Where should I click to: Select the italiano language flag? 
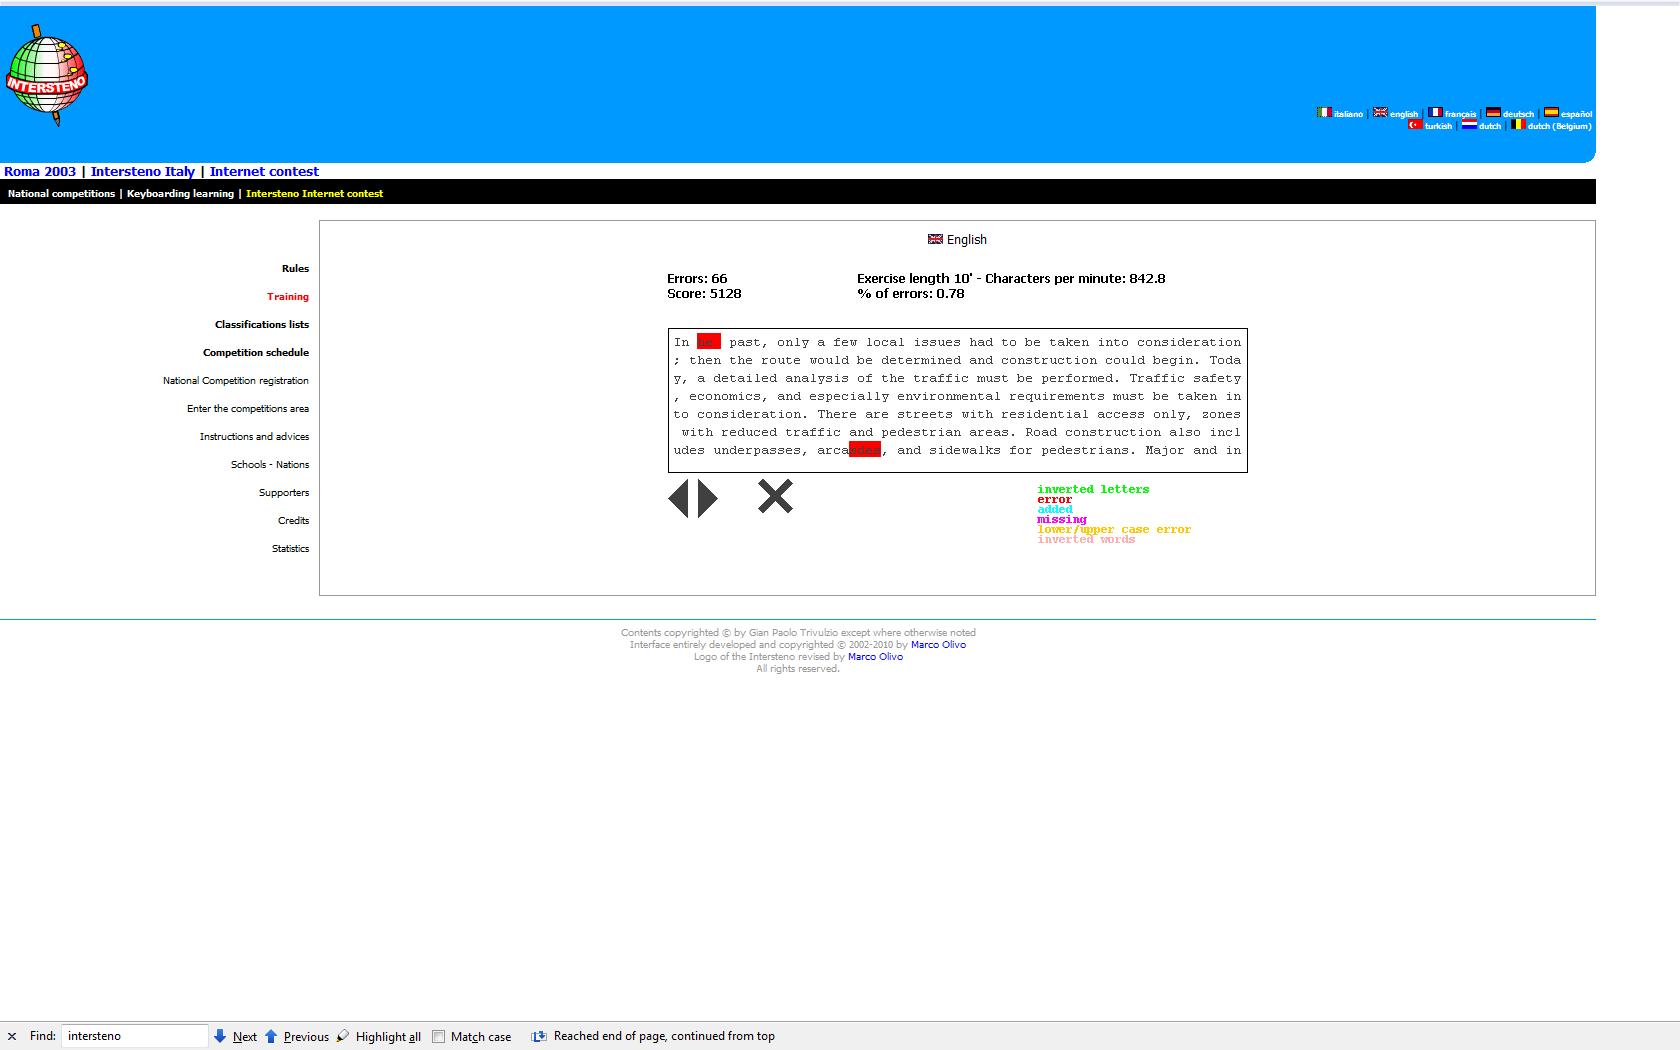pos(1324,113)
